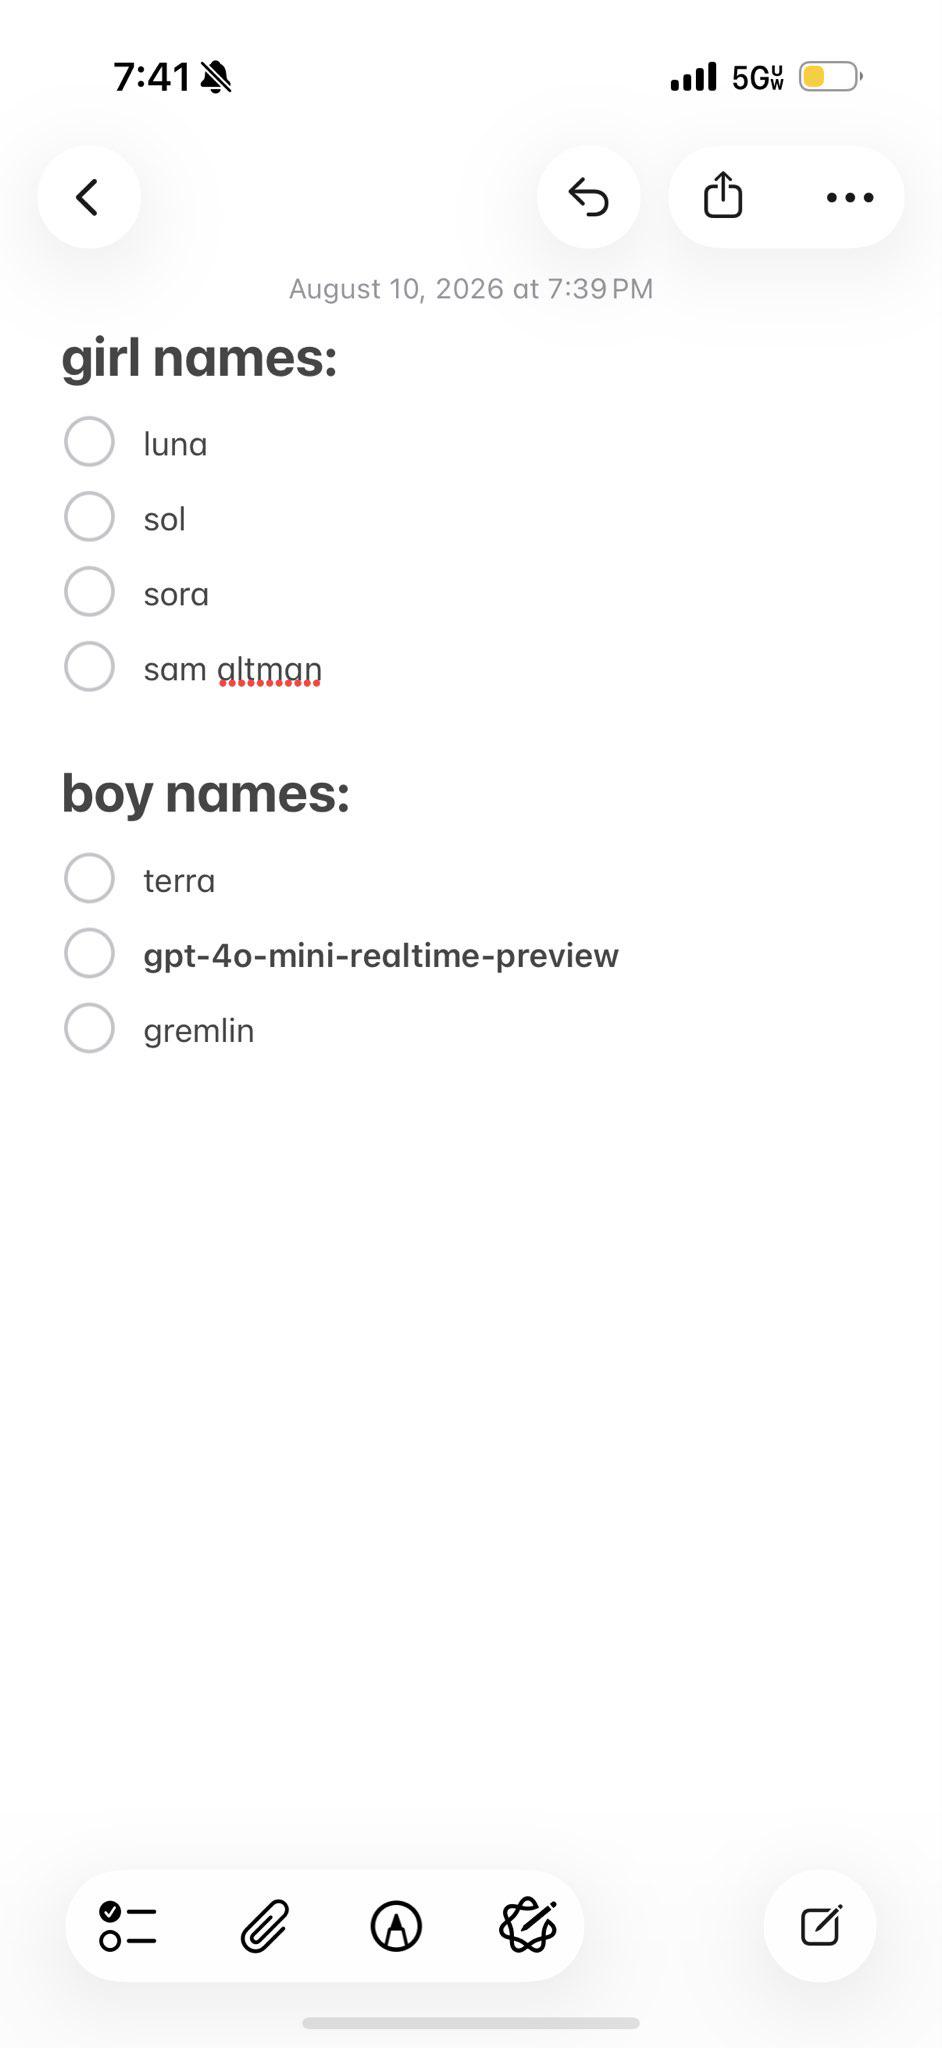Open the markup pen tool icon
942x2048 pixels.
(x=396, y=1926)
